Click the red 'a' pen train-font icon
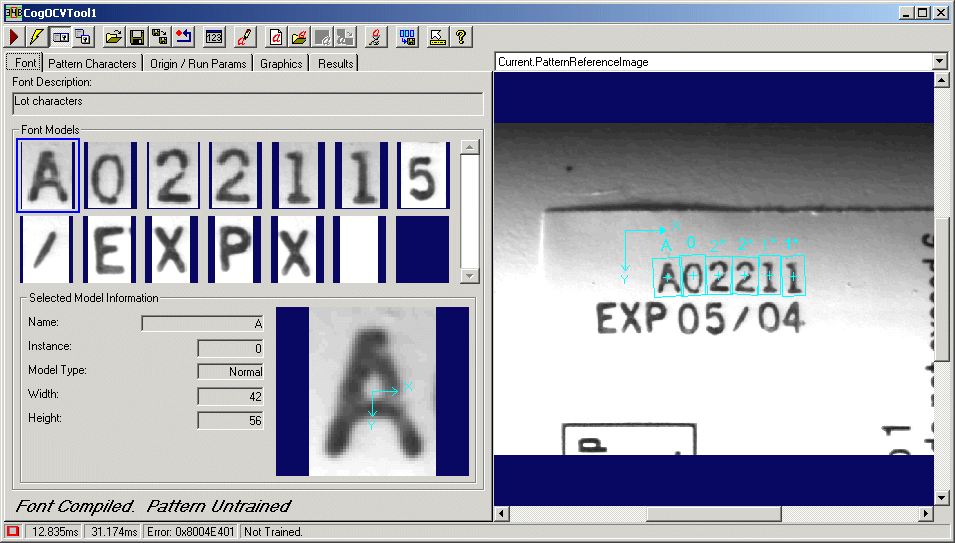955x543 pixels. (245, 37)
